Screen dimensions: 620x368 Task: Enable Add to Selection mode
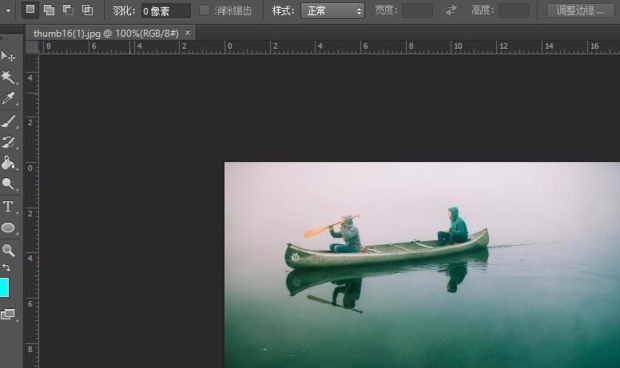pyautogui.click(x=49, y=10)
